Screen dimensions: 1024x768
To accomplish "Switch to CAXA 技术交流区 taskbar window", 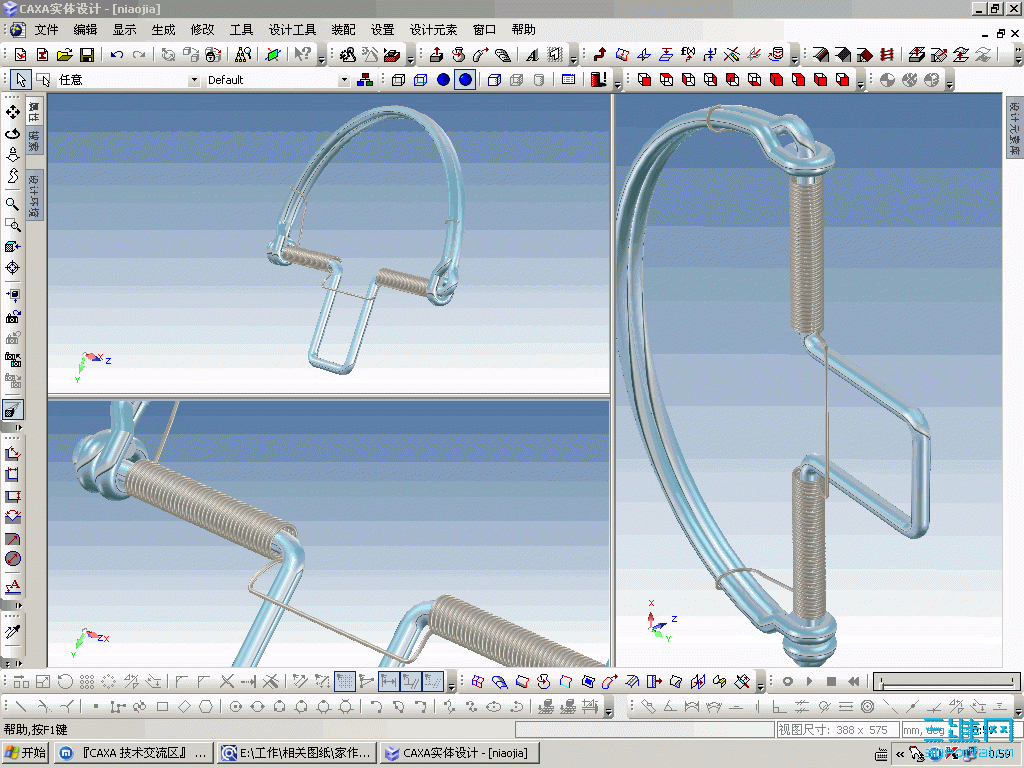I will pyautogui.click(x=134, y=752).
